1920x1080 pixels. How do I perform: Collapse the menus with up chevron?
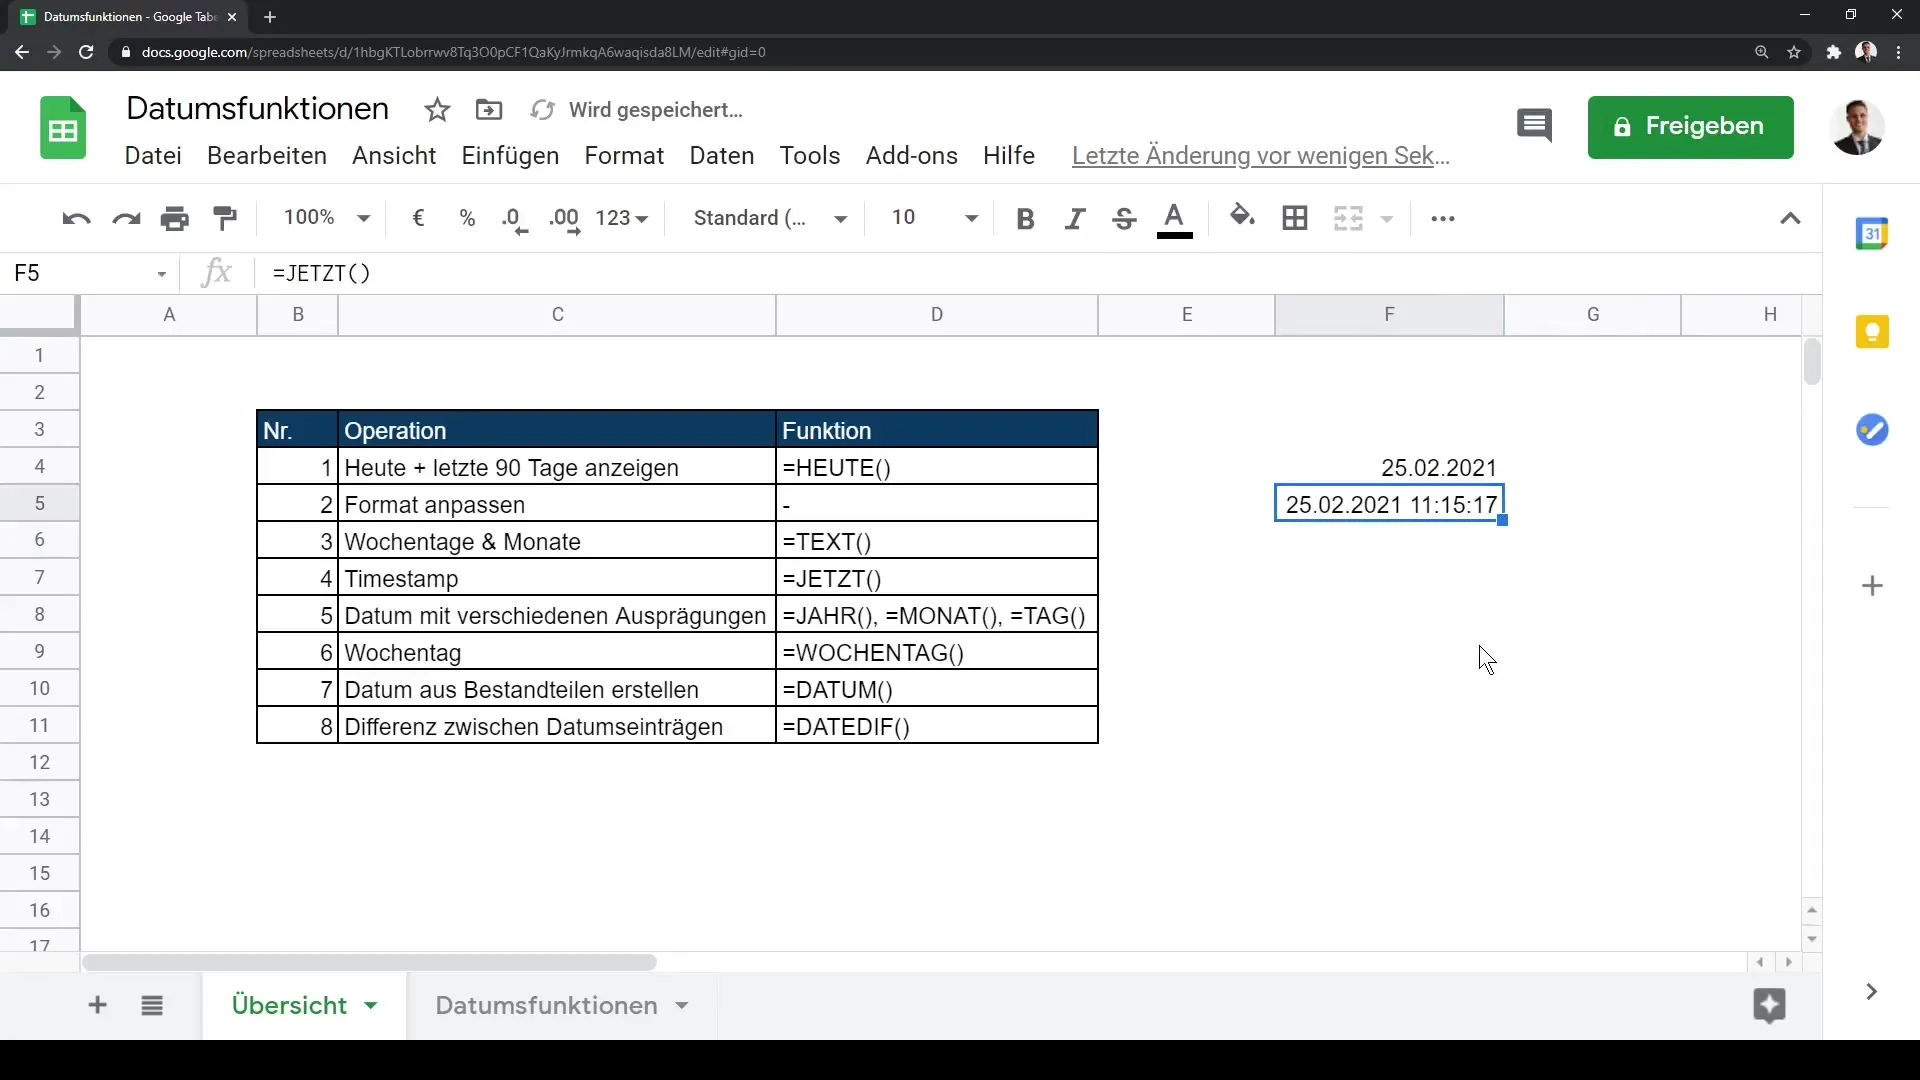(x=1790, y=219)
